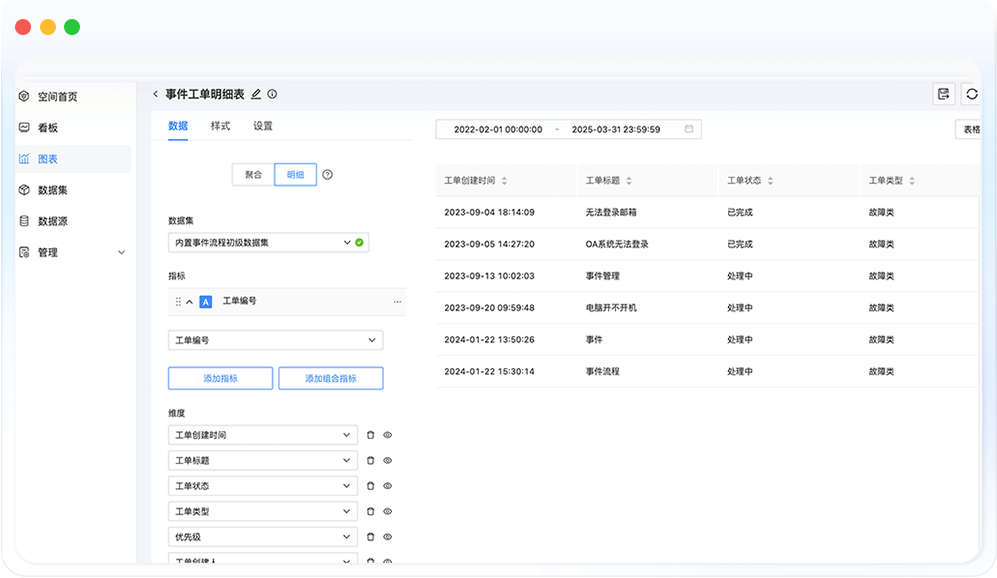The width and height of the screenshot is (997, 578).
Task: Click the export icon at top right
Action: click(943, 94)
